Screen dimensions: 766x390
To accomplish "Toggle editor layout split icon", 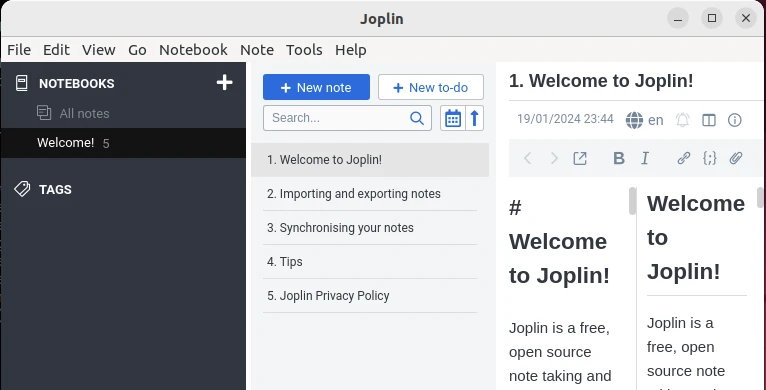I will (709, 120).
